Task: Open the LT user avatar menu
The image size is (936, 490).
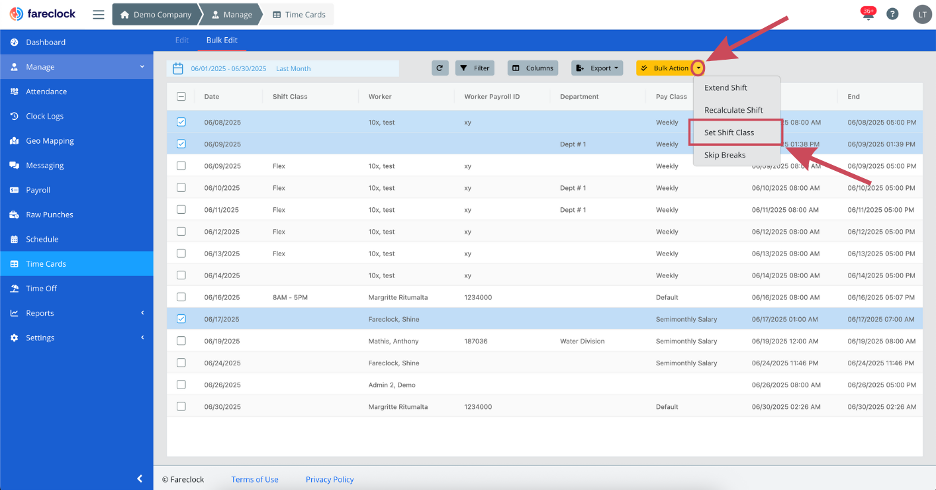Action: (x=922, y=15)
